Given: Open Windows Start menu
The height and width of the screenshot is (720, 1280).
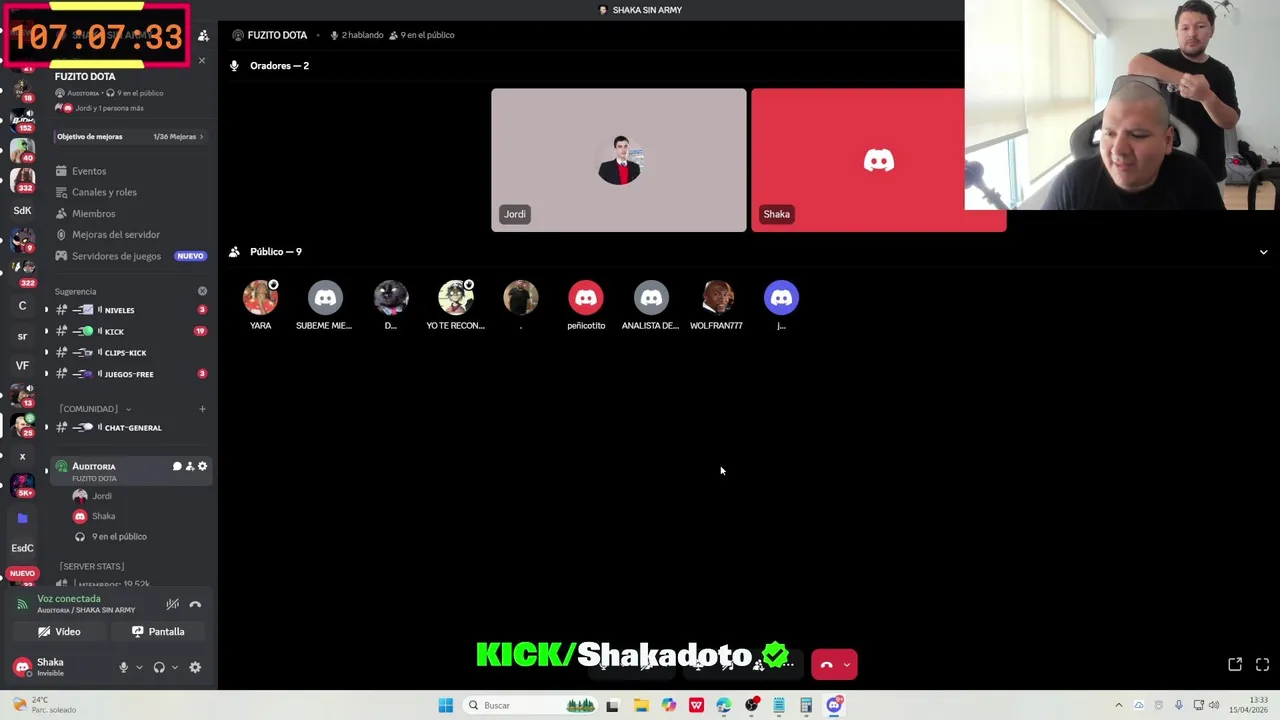Looking at the screenshot, I should pyautogui.click(x=445, y=705).
